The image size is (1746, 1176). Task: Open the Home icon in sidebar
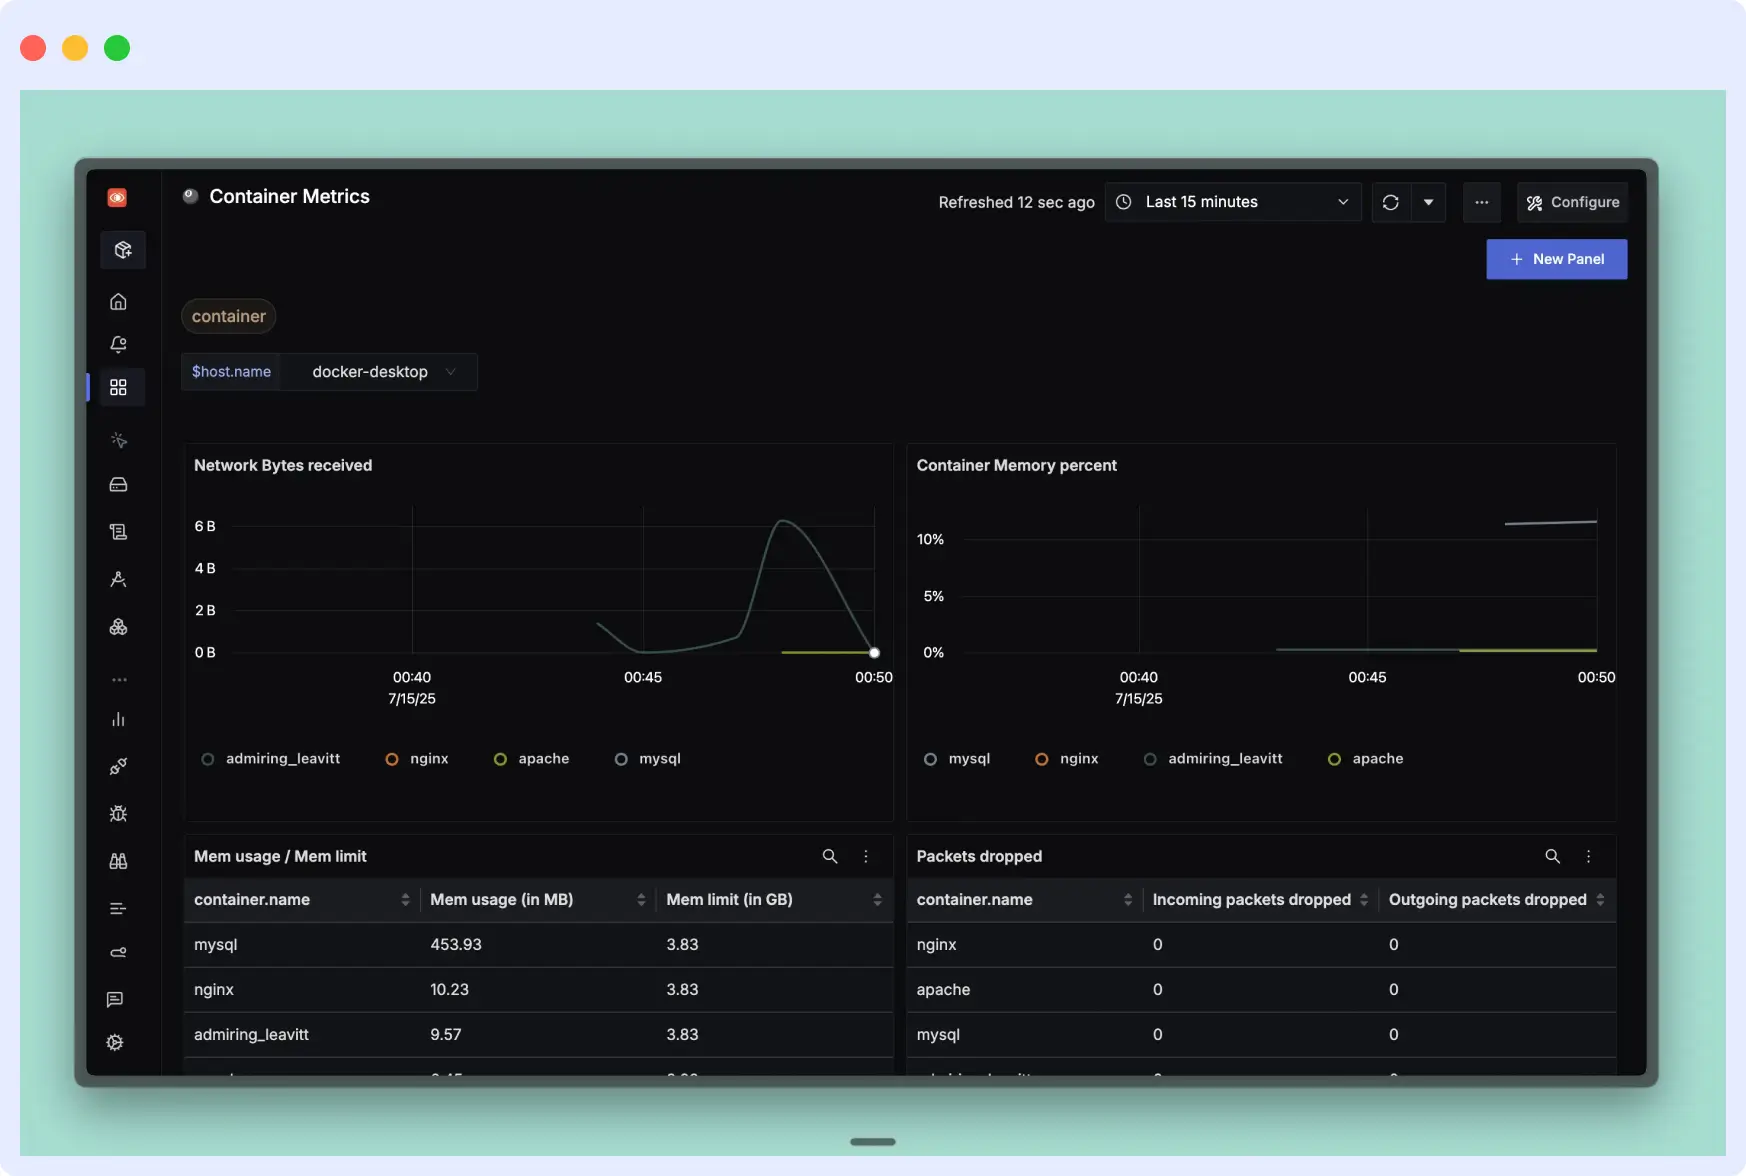[118, 301]
